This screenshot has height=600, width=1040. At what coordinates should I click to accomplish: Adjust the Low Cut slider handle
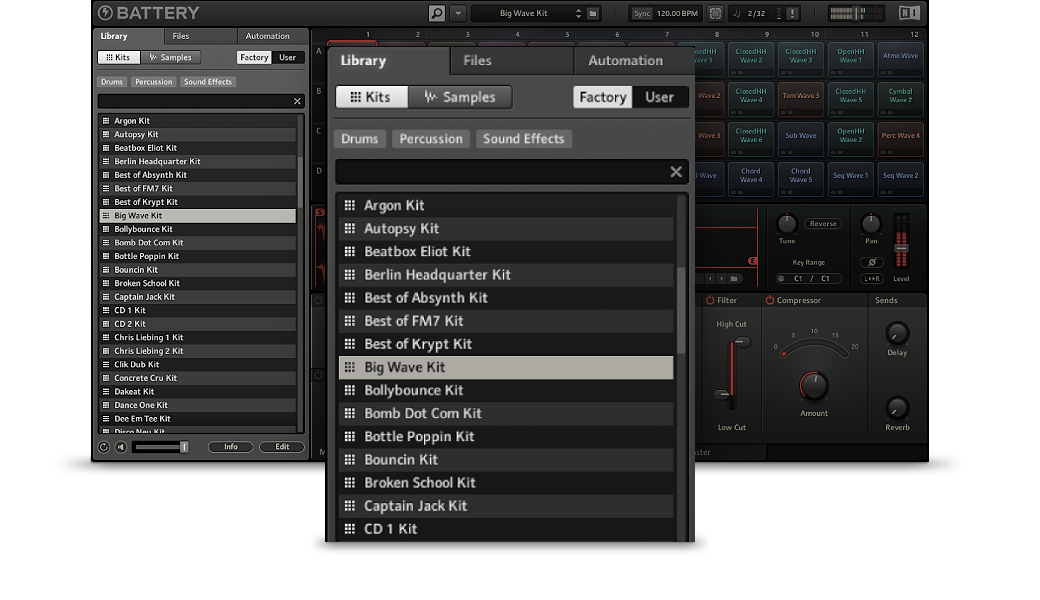click(x=722, y=394)
